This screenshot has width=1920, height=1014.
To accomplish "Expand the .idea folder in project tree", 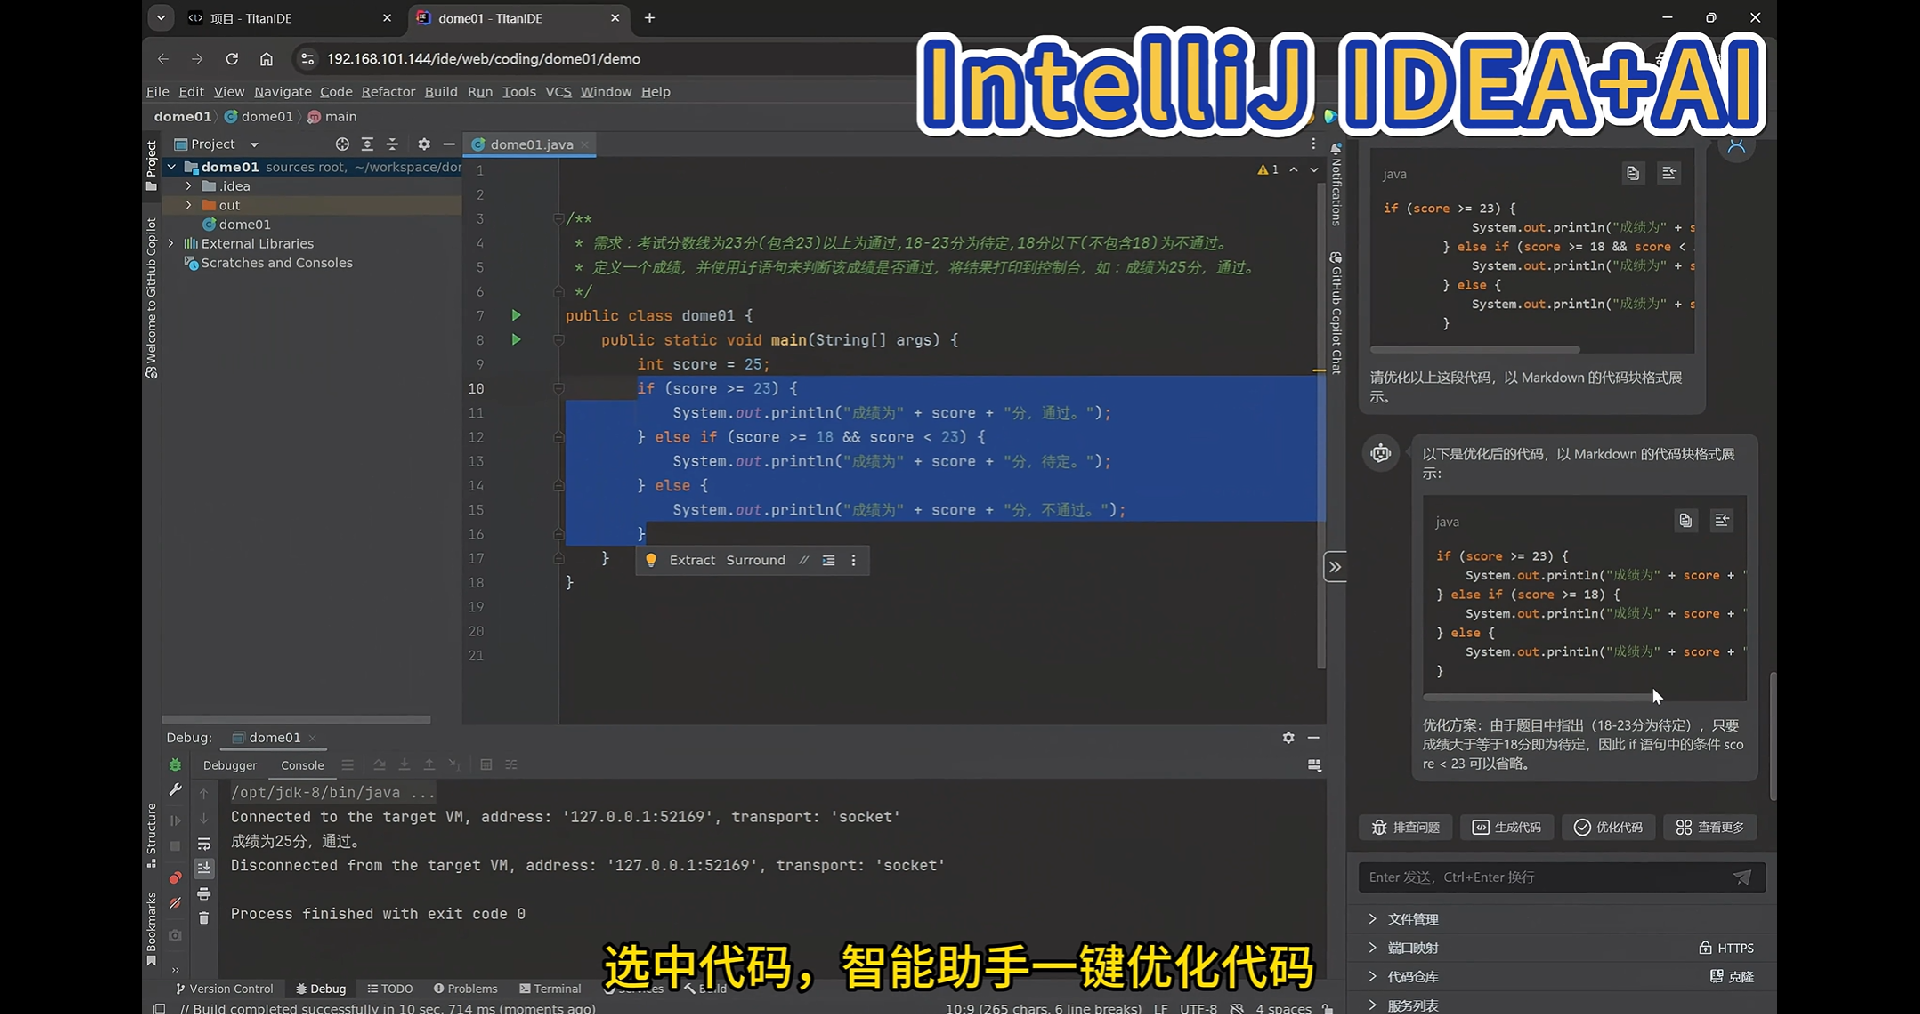I will click(x=188, y=186).
